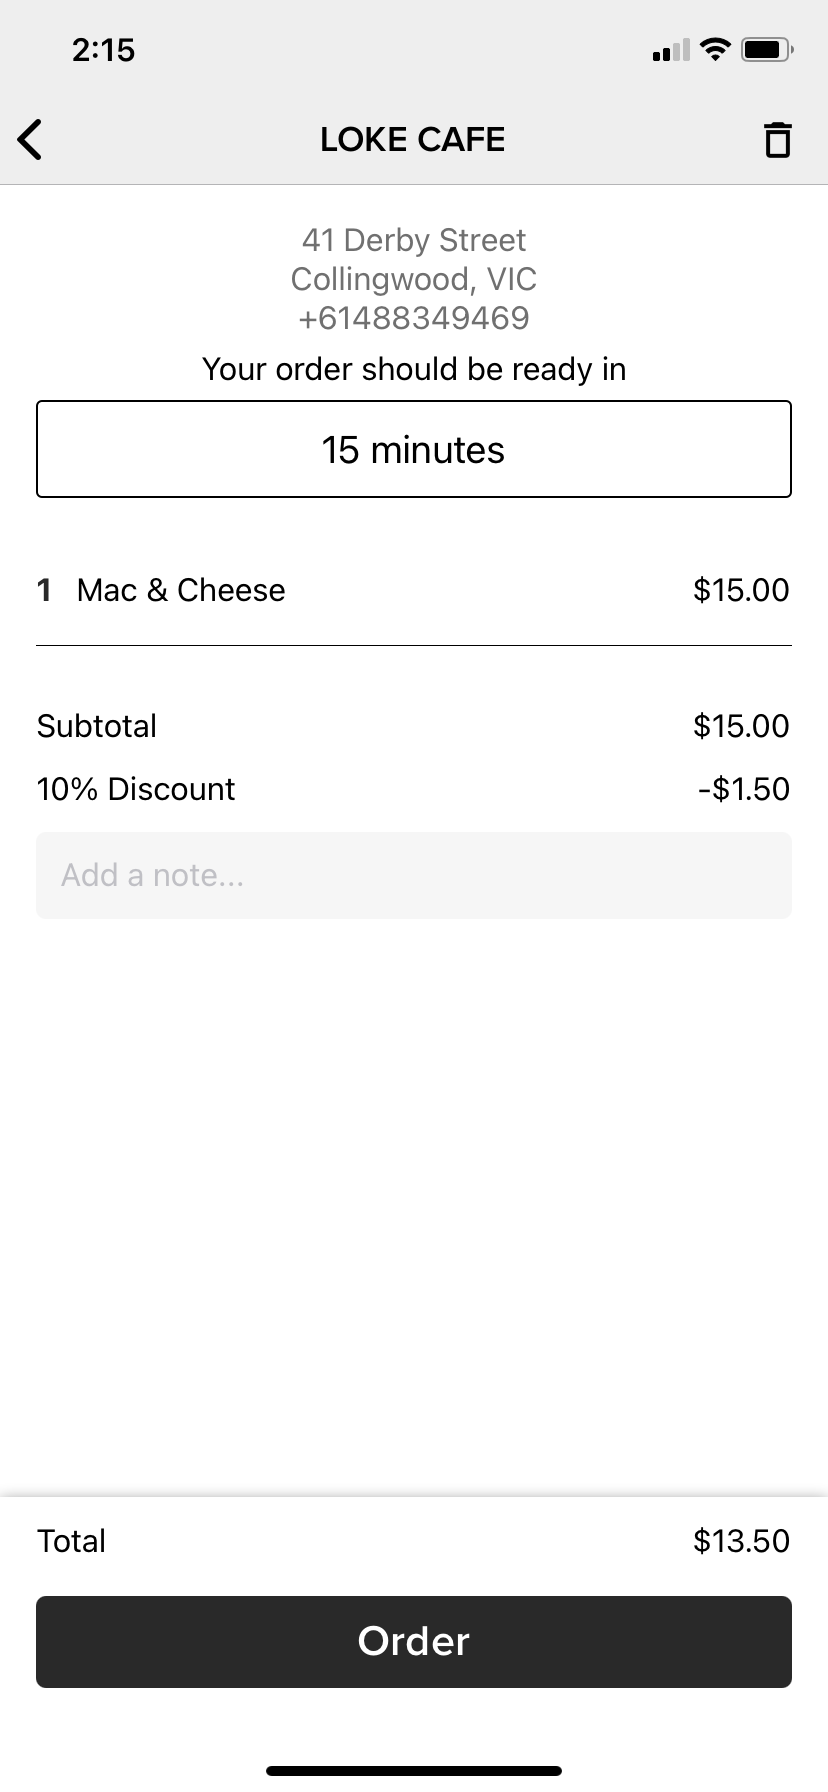Tap the $13.50 total amount

pos(741,1540)
